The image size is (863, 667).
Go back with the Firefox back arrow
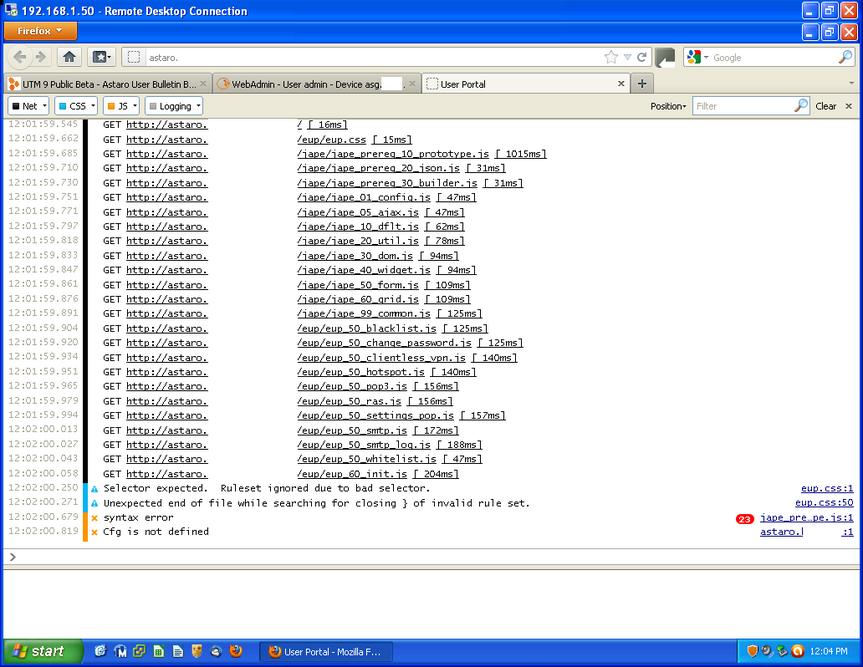(x=20, y=57)
